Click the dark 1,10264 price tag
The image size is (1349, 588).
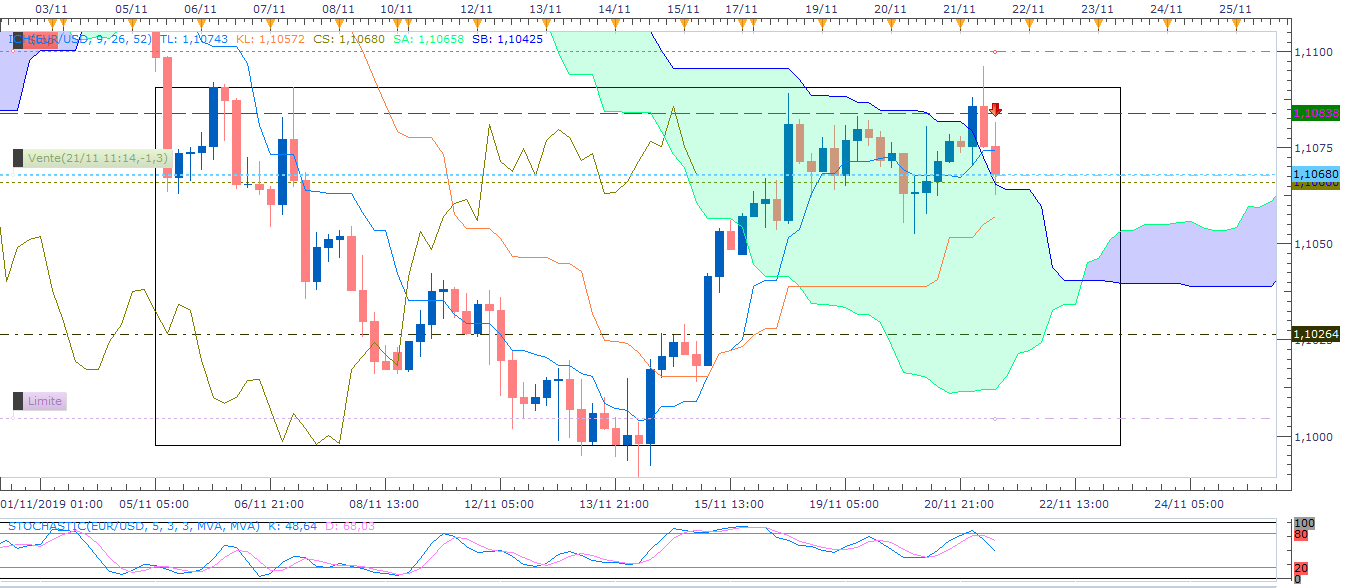tap(1316, 334)
